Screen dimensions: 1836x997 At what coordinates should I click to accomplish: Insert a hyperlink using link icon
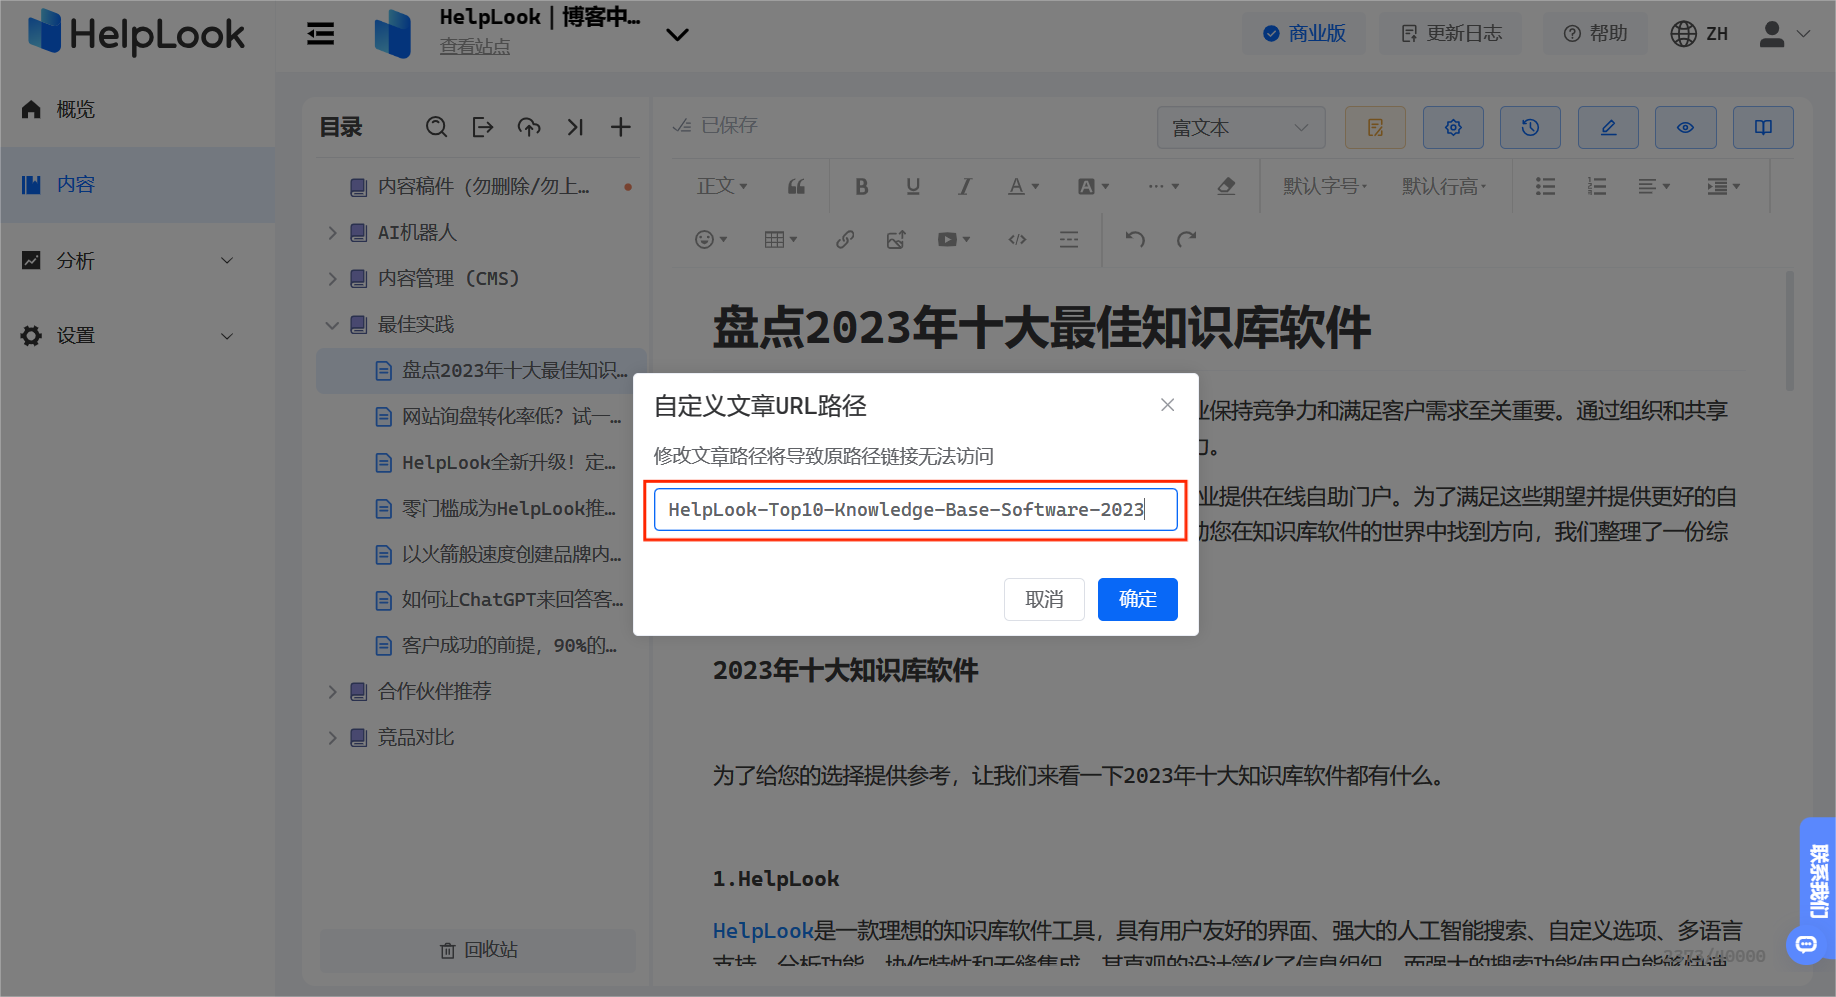pos(845,239)
